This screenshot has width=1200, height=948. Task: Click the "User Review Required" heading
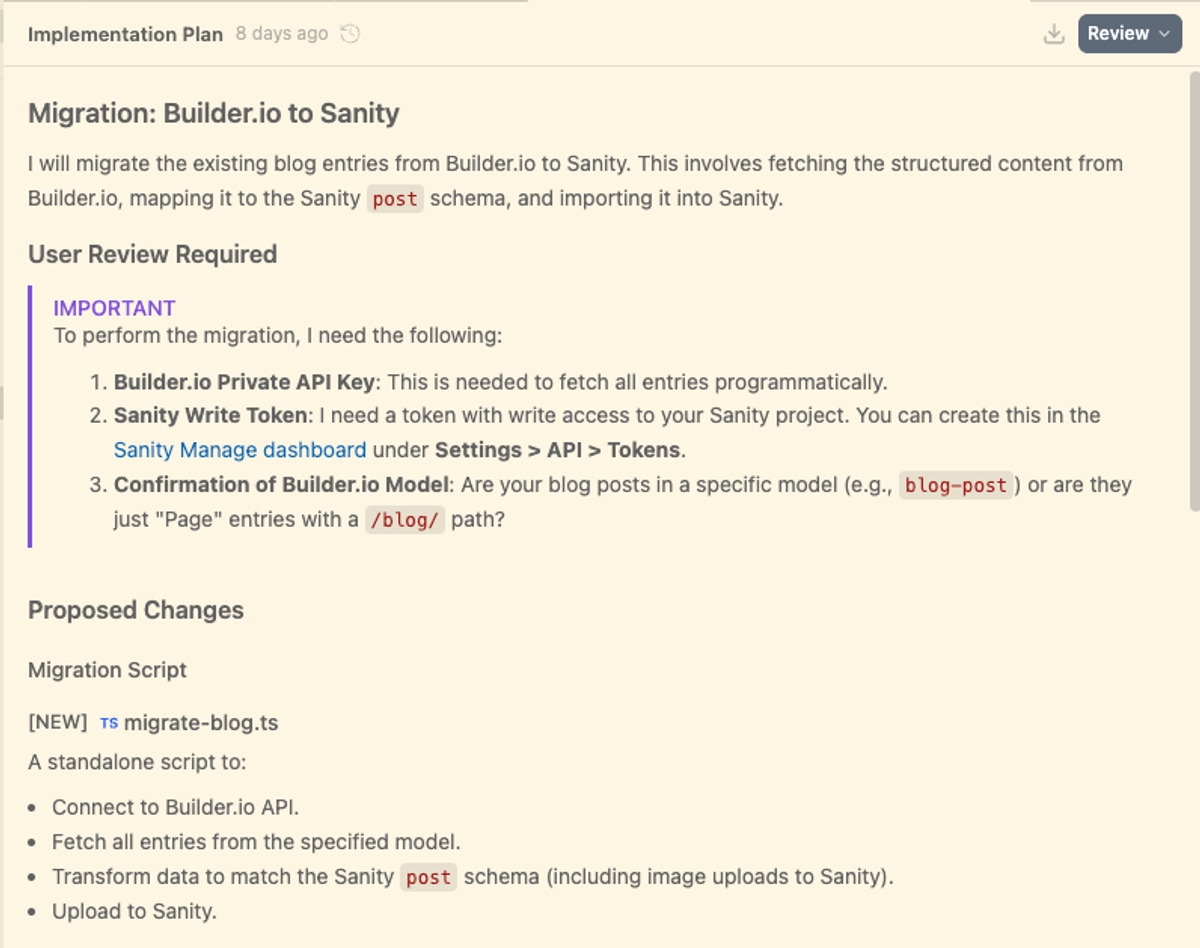click(x=152, y=255)
